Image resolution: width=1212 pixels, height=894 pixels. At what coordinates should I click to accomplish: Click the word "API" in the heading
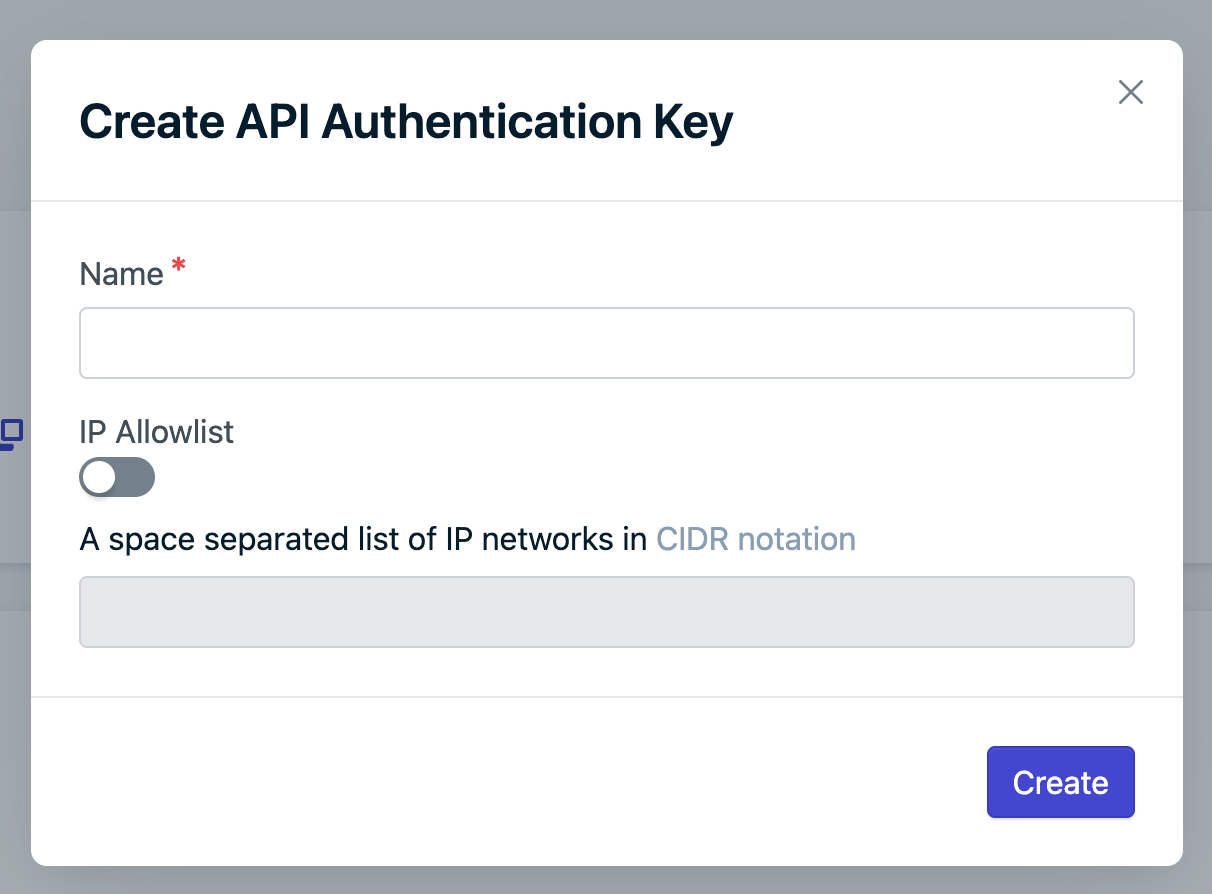click(273, 122)
